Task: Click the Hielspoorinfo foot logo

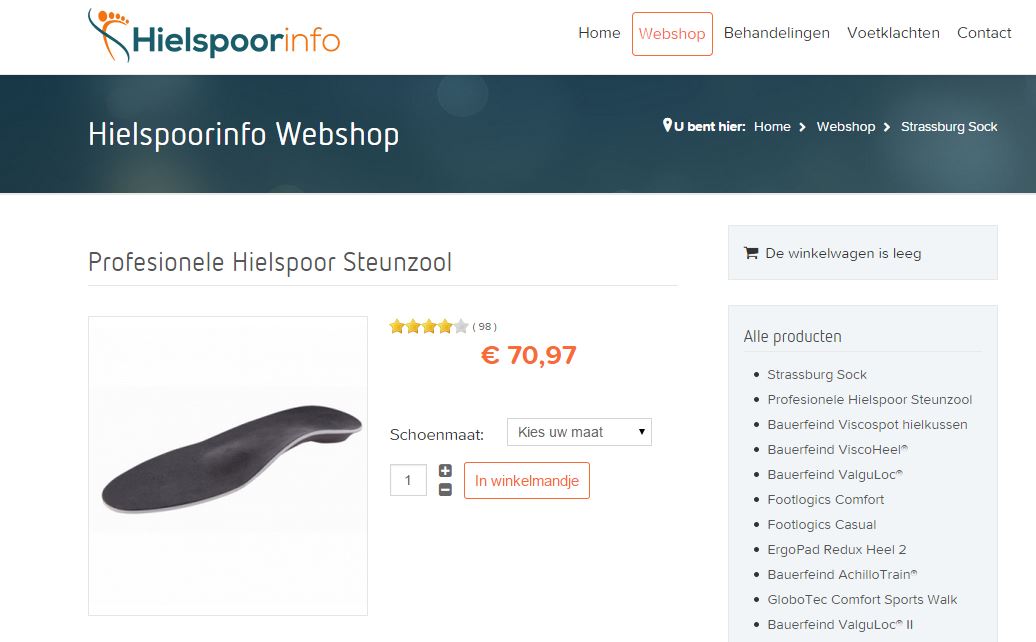Action: click(x=213, y=36)
